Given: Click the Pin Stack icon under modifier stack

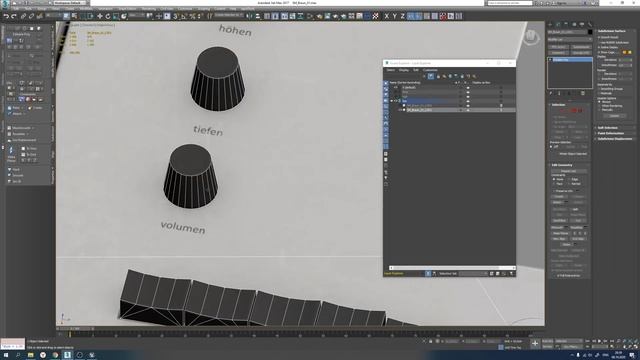Looking at the screenshot, I should tap(551, 93).
